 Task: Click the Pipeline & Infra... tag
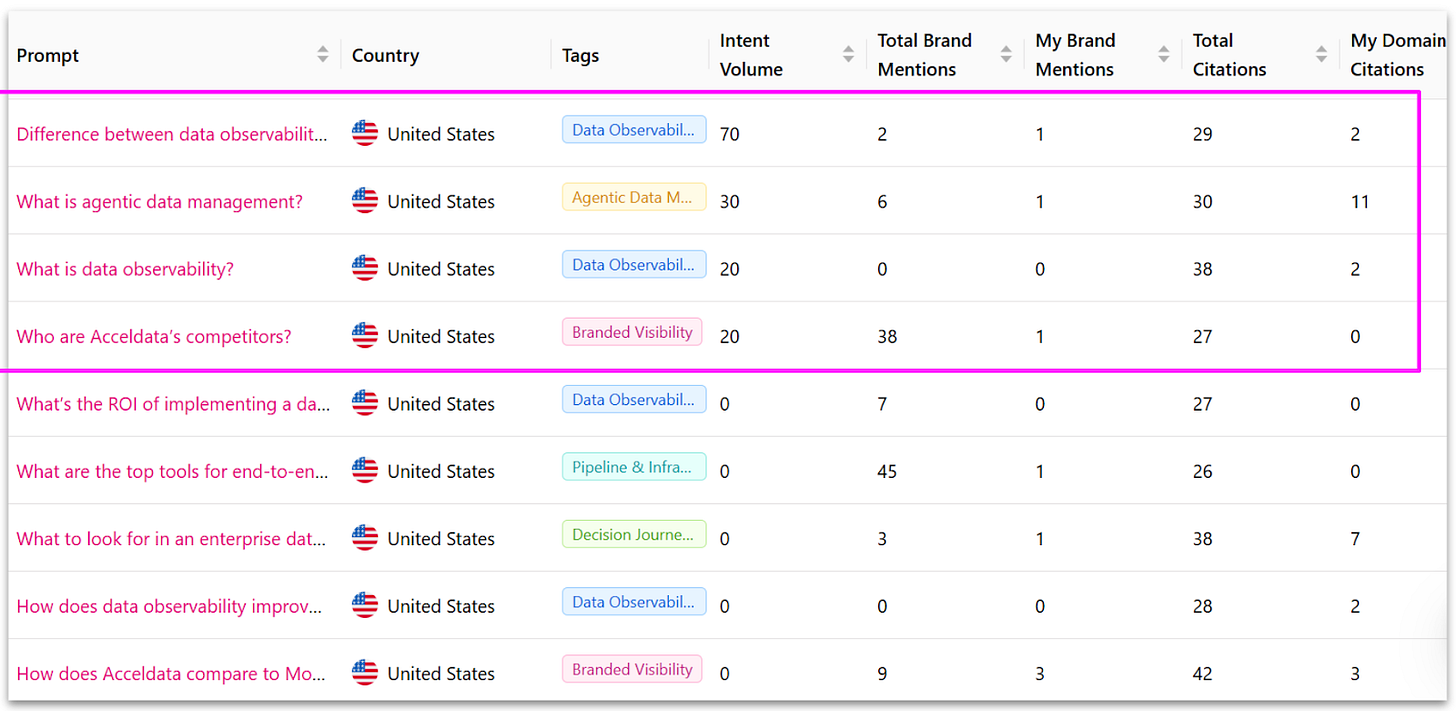pos(634,467)
